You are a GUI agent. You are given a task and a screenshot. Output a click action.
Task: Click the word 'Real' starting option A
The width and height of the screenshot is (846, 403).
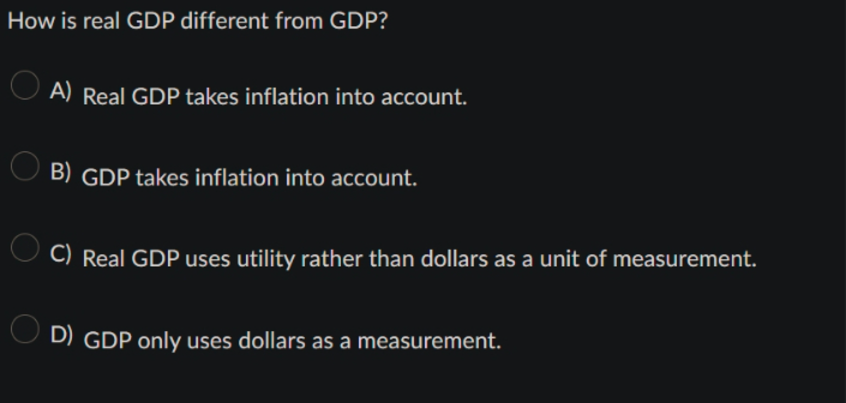[x=104, y=97]
